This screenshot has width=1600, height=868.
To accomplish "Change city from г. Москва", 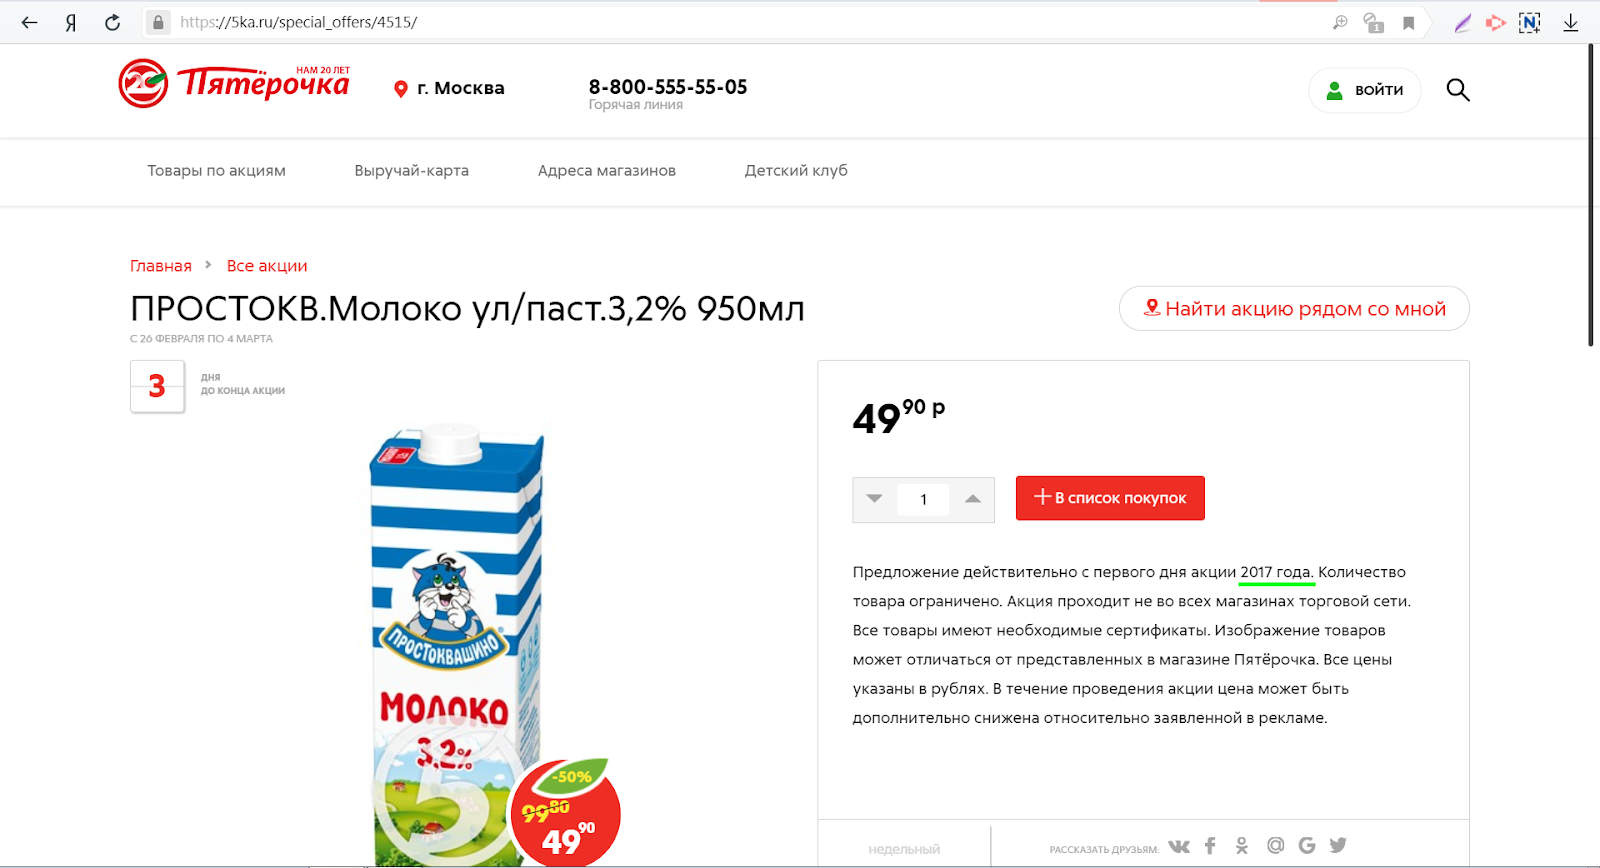I will 449,88.
